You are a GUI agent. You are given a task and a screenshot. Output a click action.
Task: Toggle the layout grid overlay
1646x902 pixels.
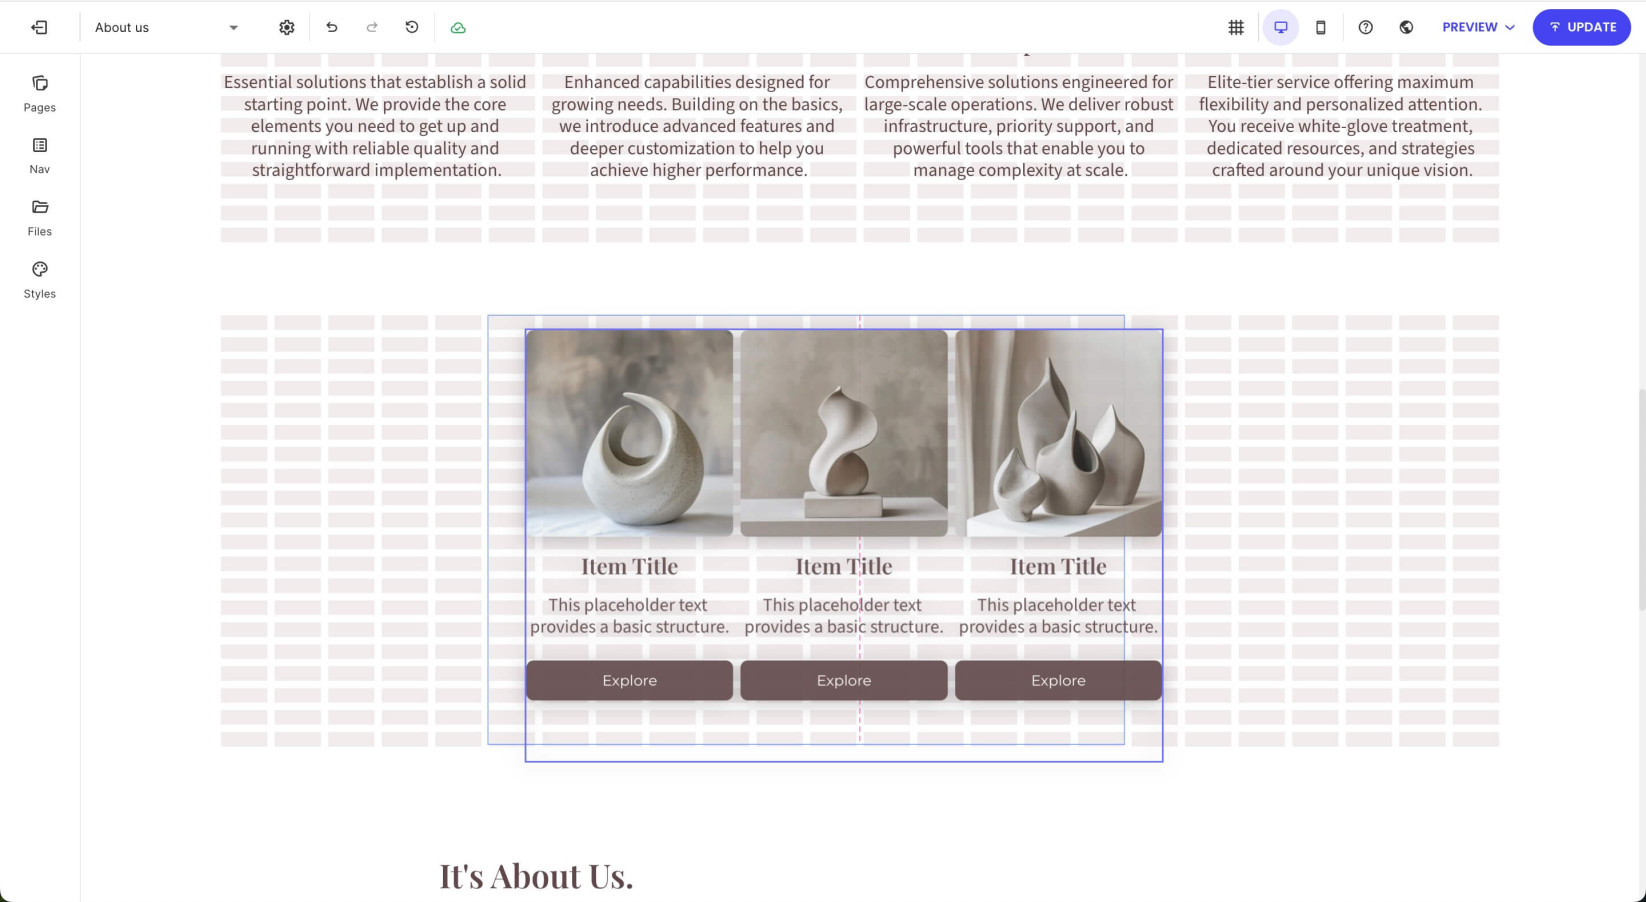coord(1236,27)
